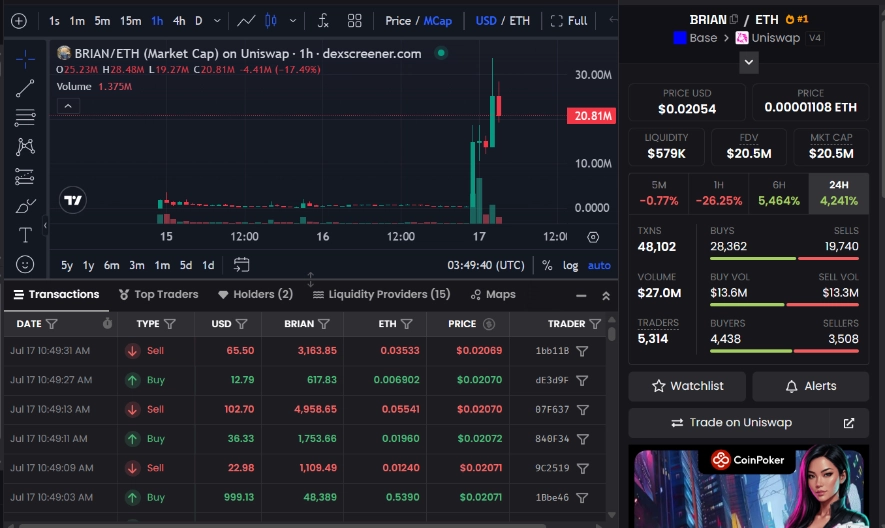Viewport: 885px width, 528px height.
Task: Open the CoinPoker advertisement banner
Action: [748, 486]
